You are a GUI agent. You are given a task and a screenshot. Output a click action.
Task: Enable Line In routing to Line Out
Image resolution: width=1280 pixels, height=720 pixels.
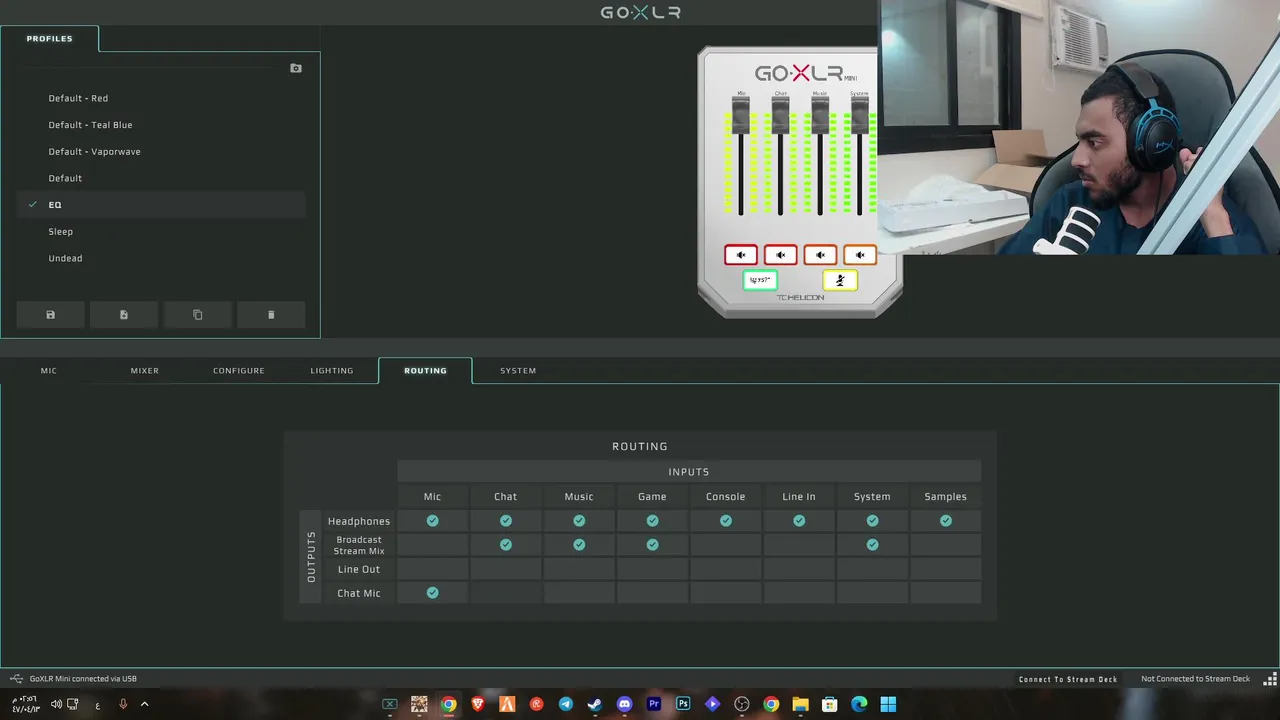point(799,569)
